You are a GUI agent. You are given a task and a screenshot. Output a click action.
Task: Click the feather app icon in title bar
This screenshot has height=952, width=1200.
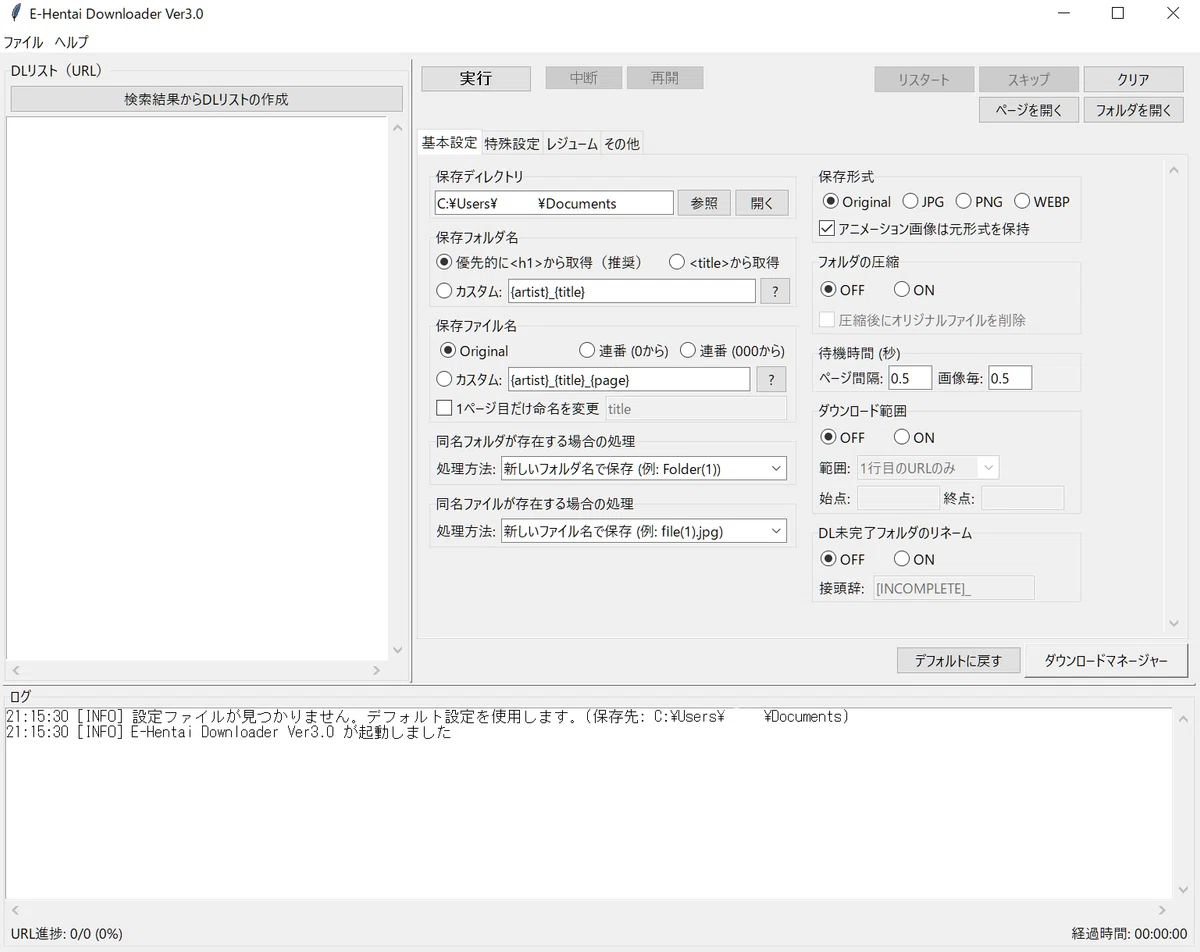(x=15, y=14)
